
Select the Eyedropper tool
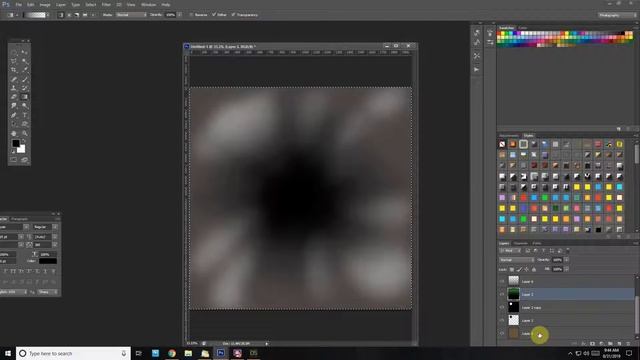(24, 70)
